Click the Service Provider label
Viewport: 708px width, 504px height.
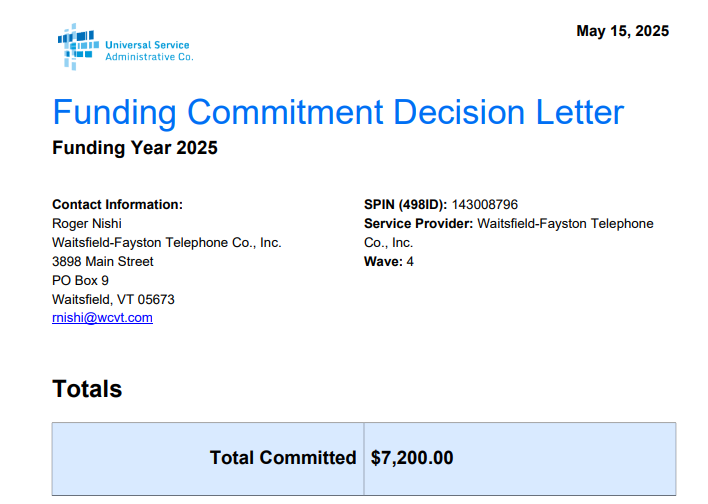418,223
